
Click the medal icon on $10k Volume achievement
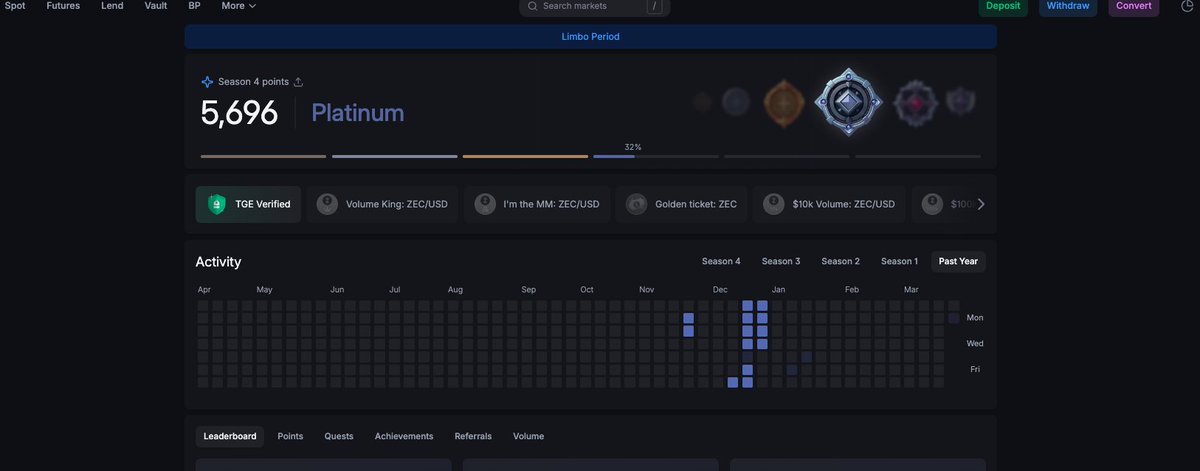tap(773, 204)
